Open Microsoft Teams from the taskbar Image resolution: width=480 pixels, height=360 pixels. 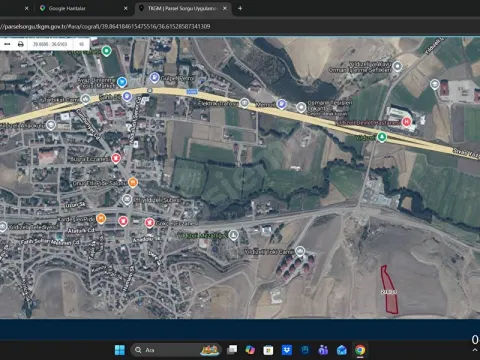323,350
